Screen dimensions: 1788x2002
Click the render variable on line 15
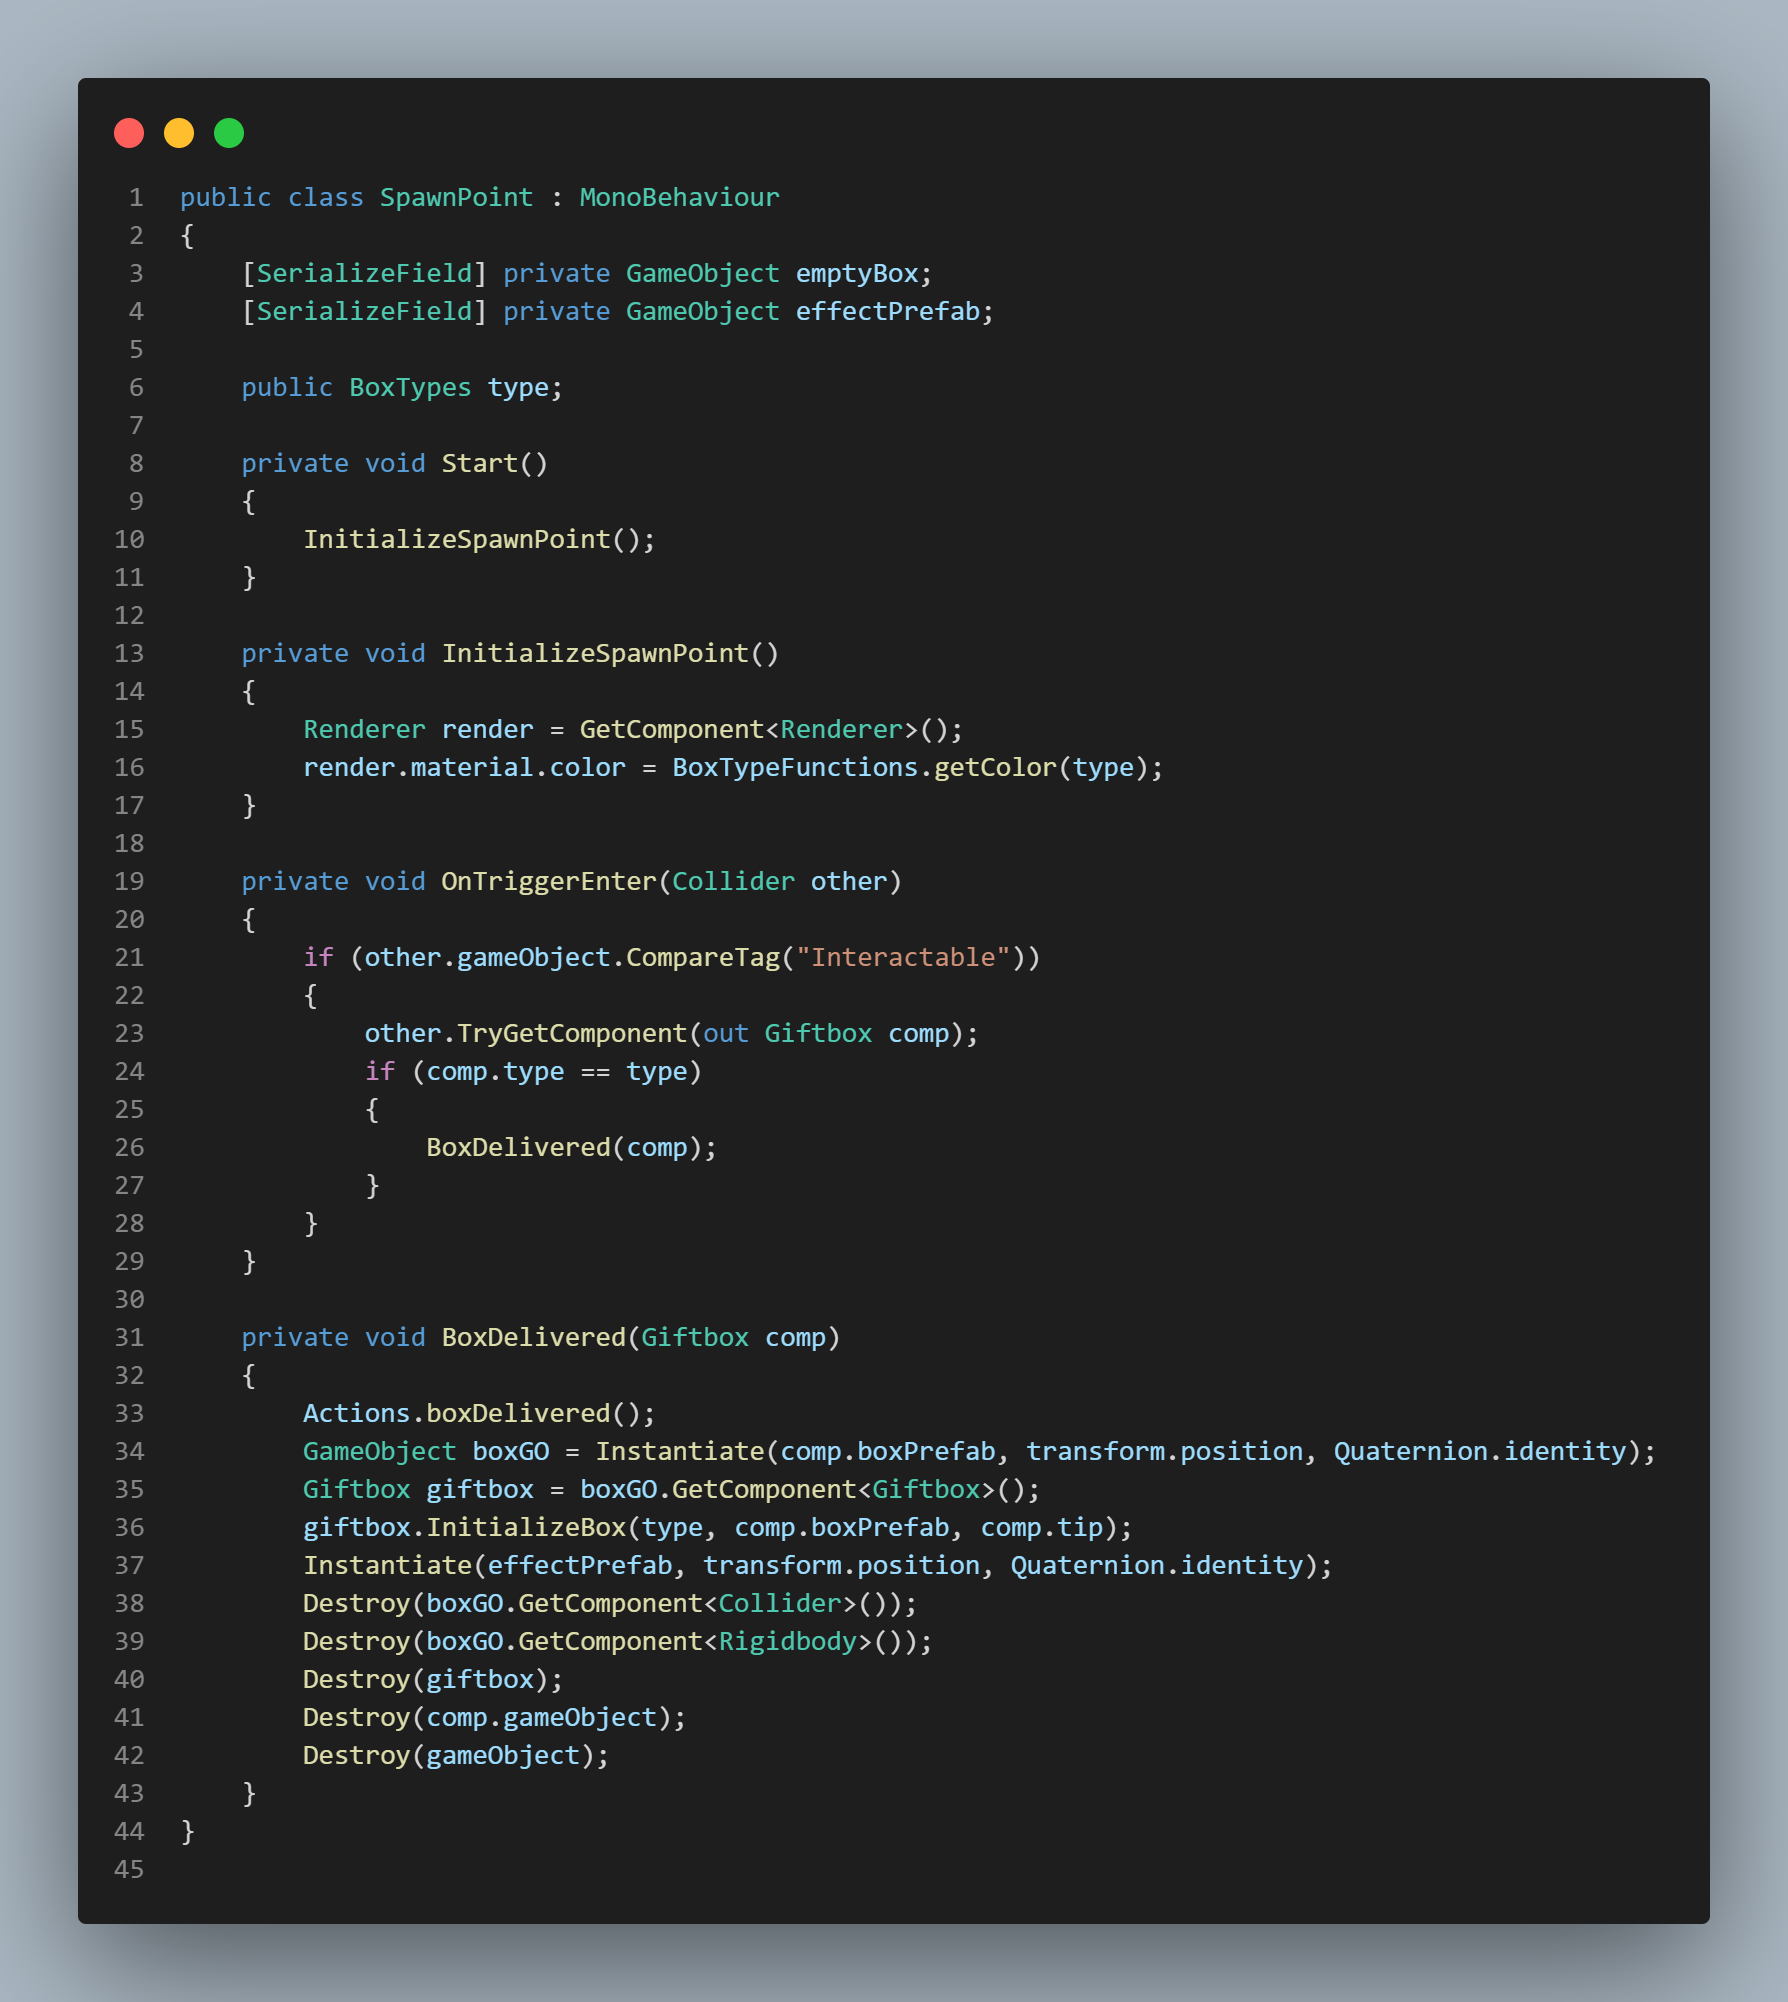(x=487, y=729)
